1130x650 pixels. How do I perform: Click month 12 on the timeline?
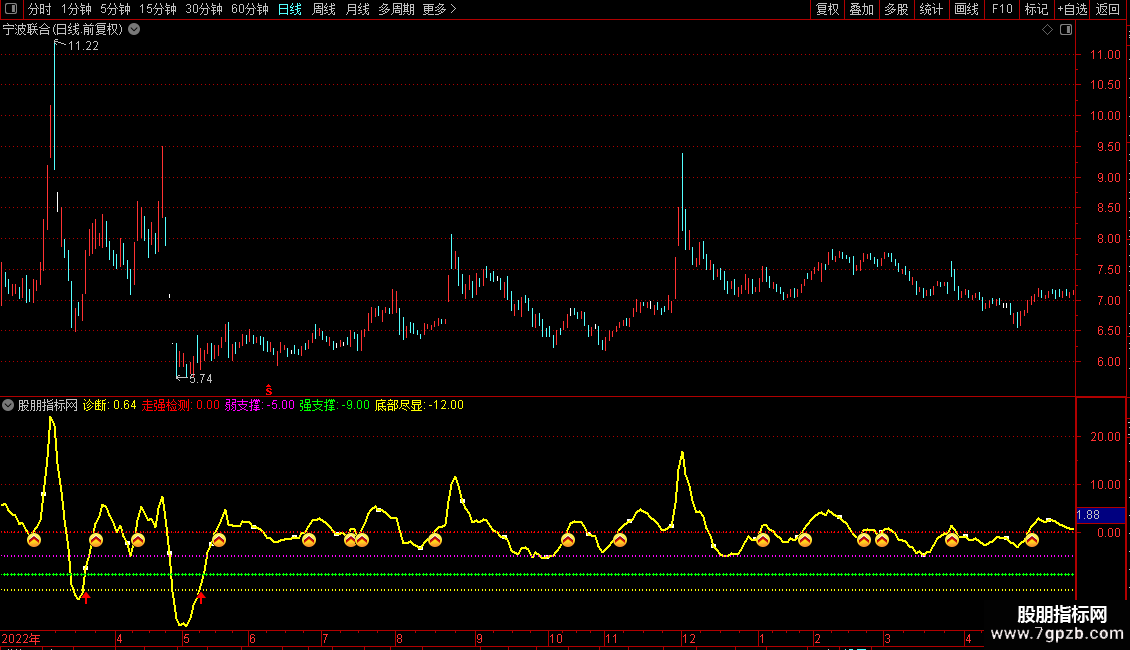689,638
